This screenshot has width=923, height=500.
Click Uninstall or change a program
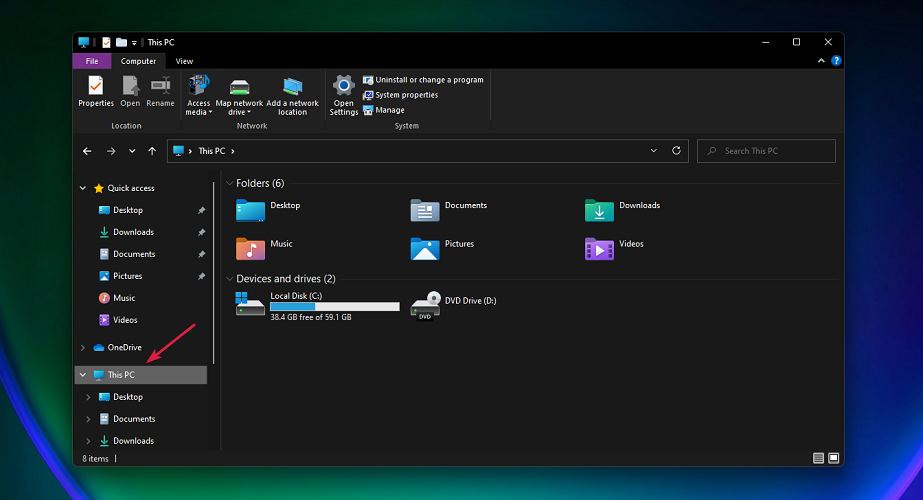(428, 80)
